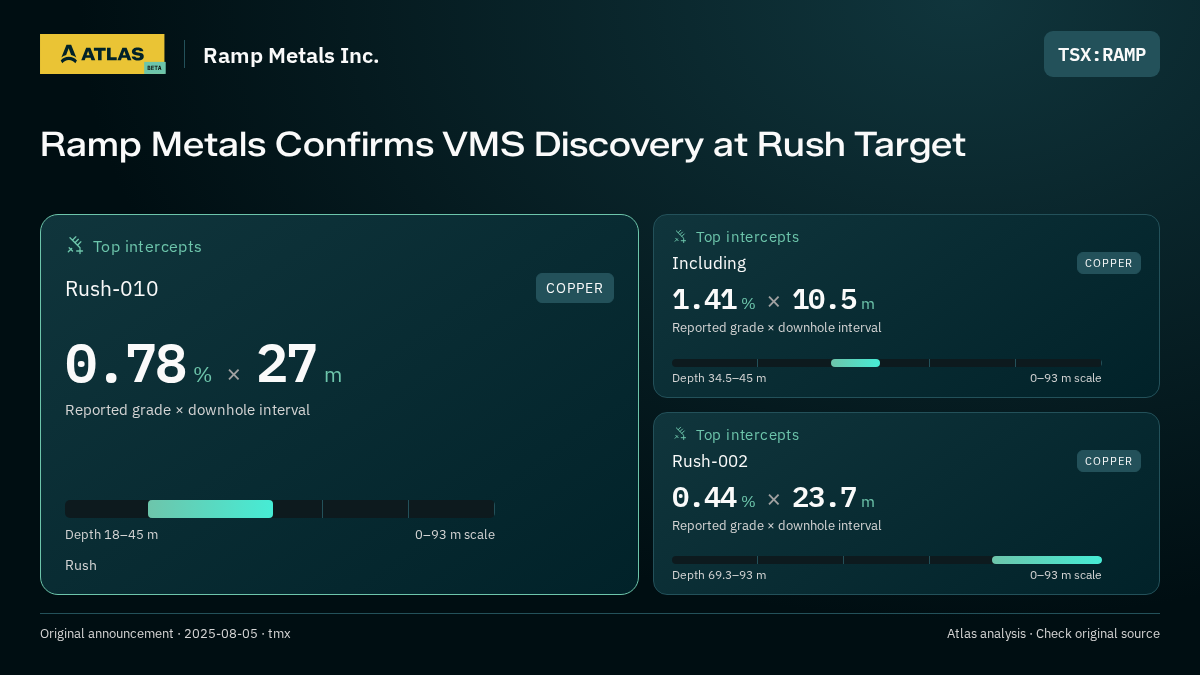Screen dimensions: 1200x675
Task: Click the 'Rush' target label in large card
Action: (x=81, y=565)
